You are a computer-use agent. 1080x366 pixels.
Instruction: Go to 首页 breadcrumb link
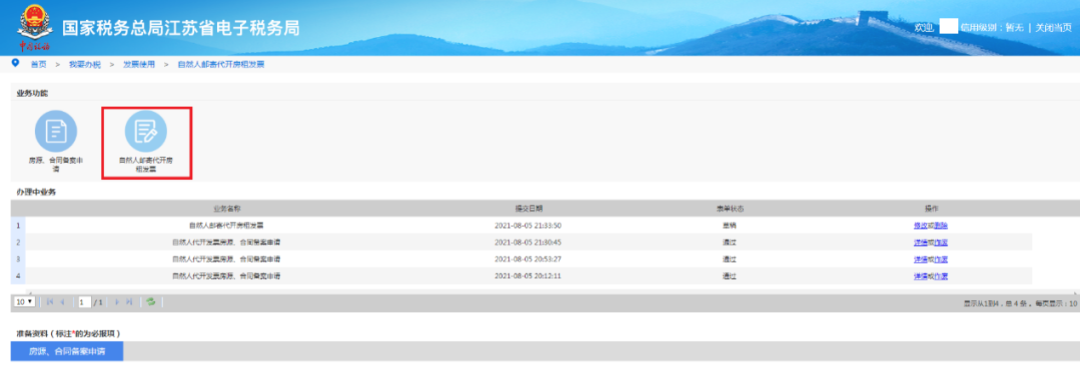[39, 64]
